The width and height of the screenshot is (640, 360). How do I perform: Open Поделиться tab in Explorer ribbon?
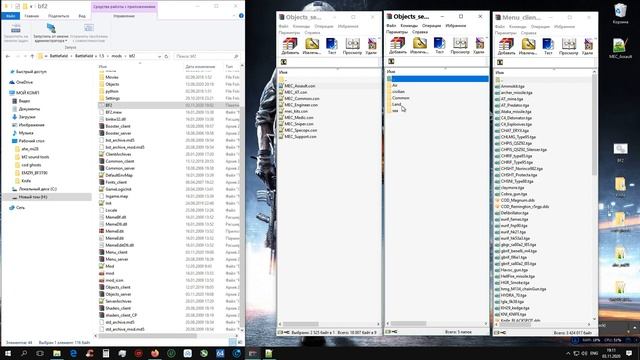click(58, 16)
